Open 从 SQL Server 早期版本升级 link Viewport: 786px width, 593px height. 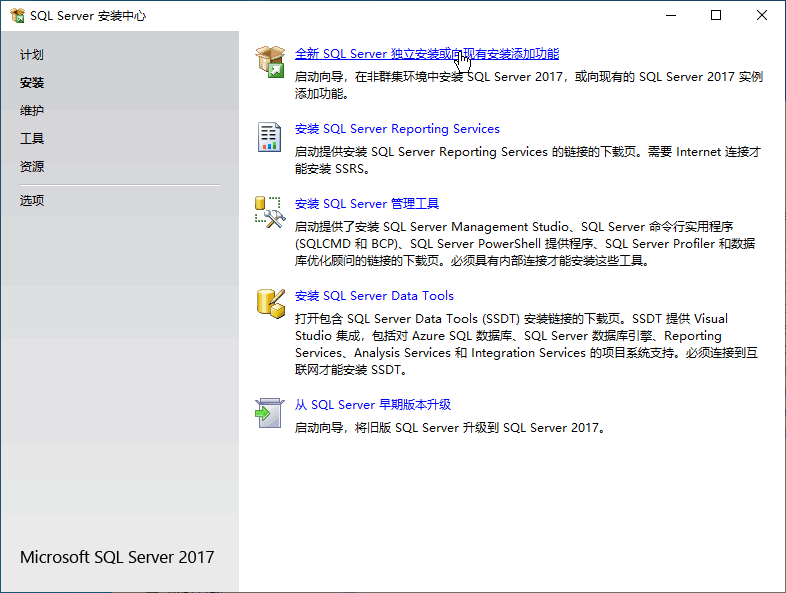tap(373, 405)
